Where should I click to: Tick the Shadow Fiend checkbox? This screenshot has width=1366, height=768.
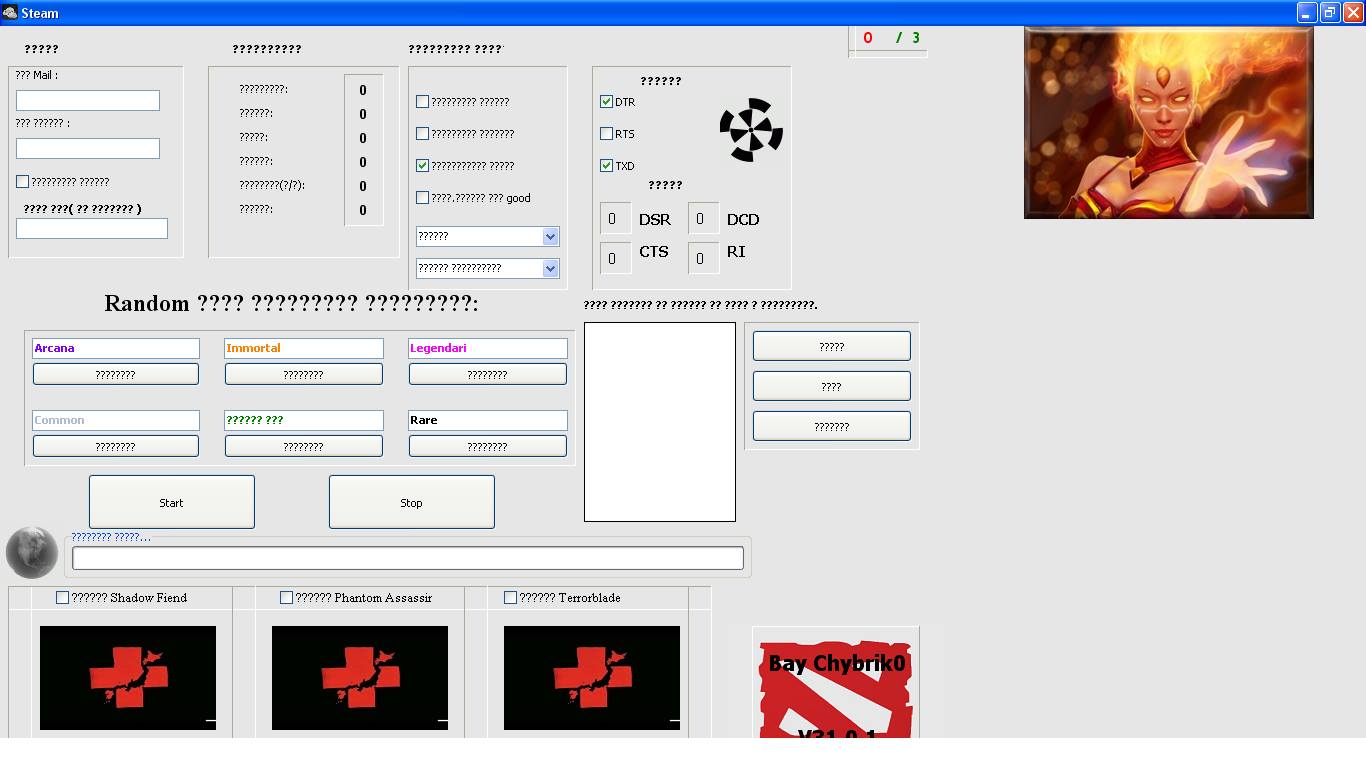(x=62, y=598)
